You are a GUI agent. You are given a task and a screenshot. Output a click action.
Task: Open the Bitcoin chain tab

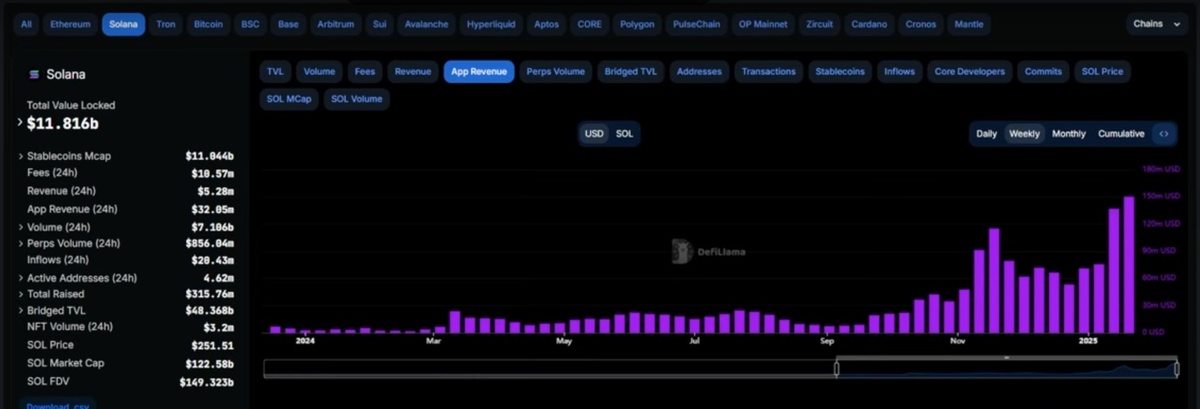[x=209, y=24]
